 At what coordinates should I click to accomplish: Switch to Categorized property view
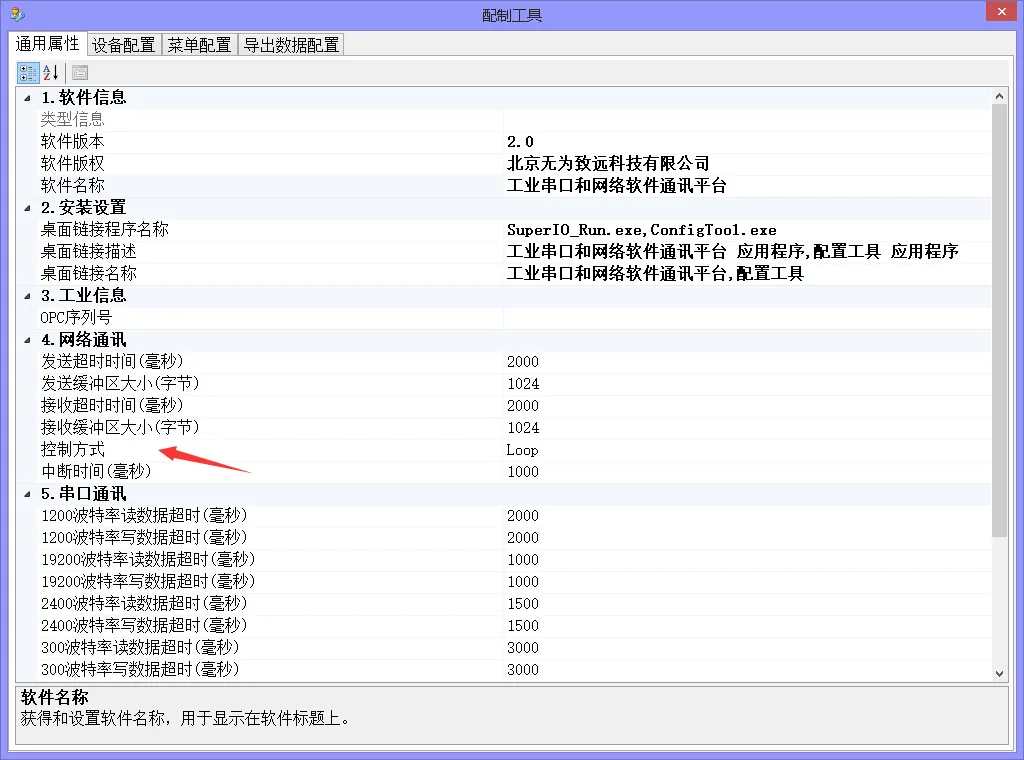click(28, 73)
